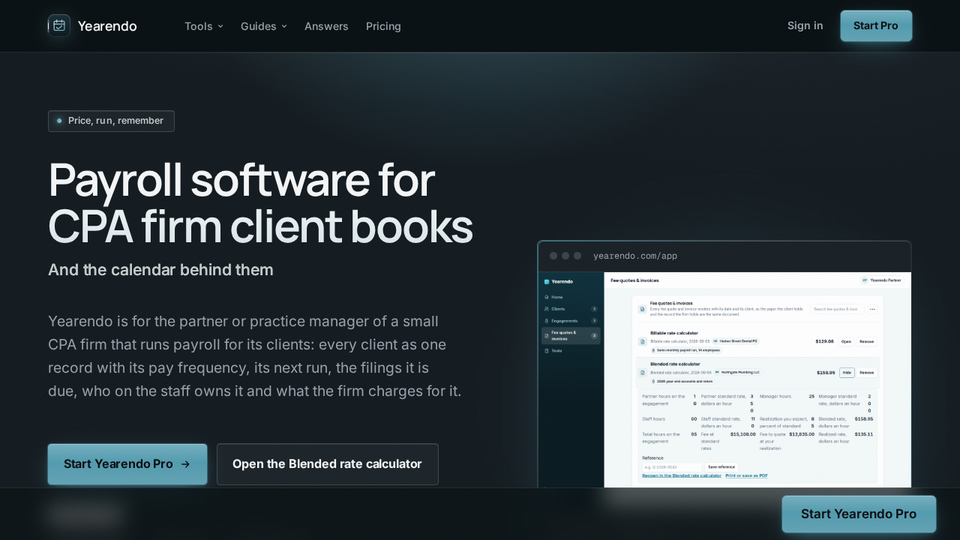The image size is (960, 540).
Task: Click the Billable rate calculator document icon
Action: click(x=642, y=342)
